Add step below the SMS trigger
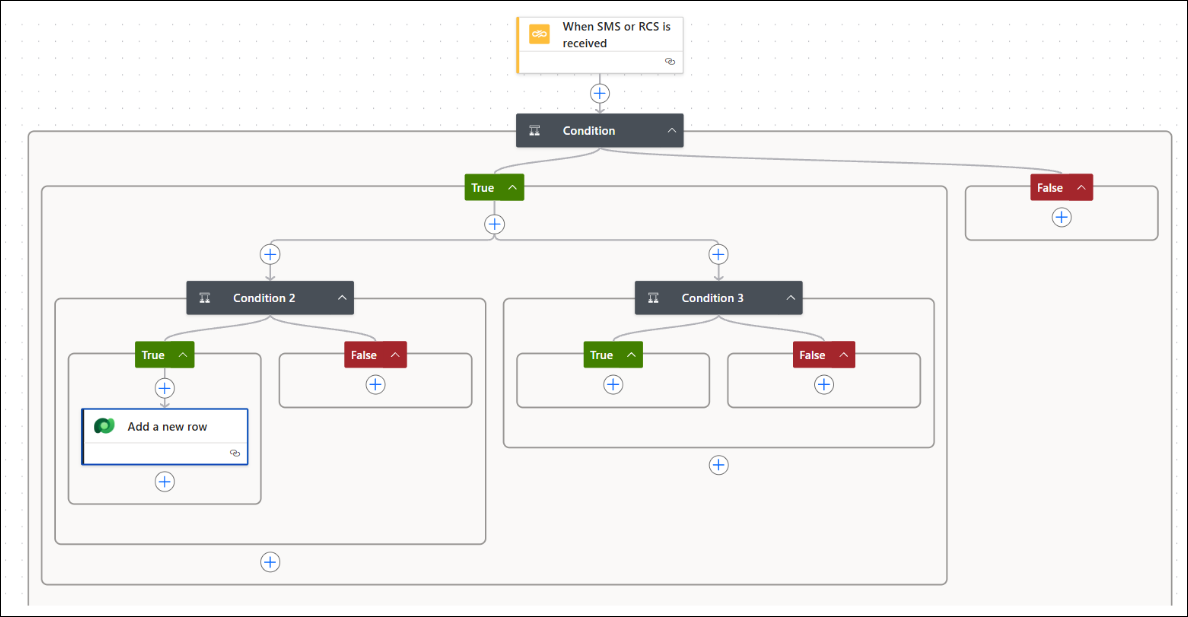 599,93
